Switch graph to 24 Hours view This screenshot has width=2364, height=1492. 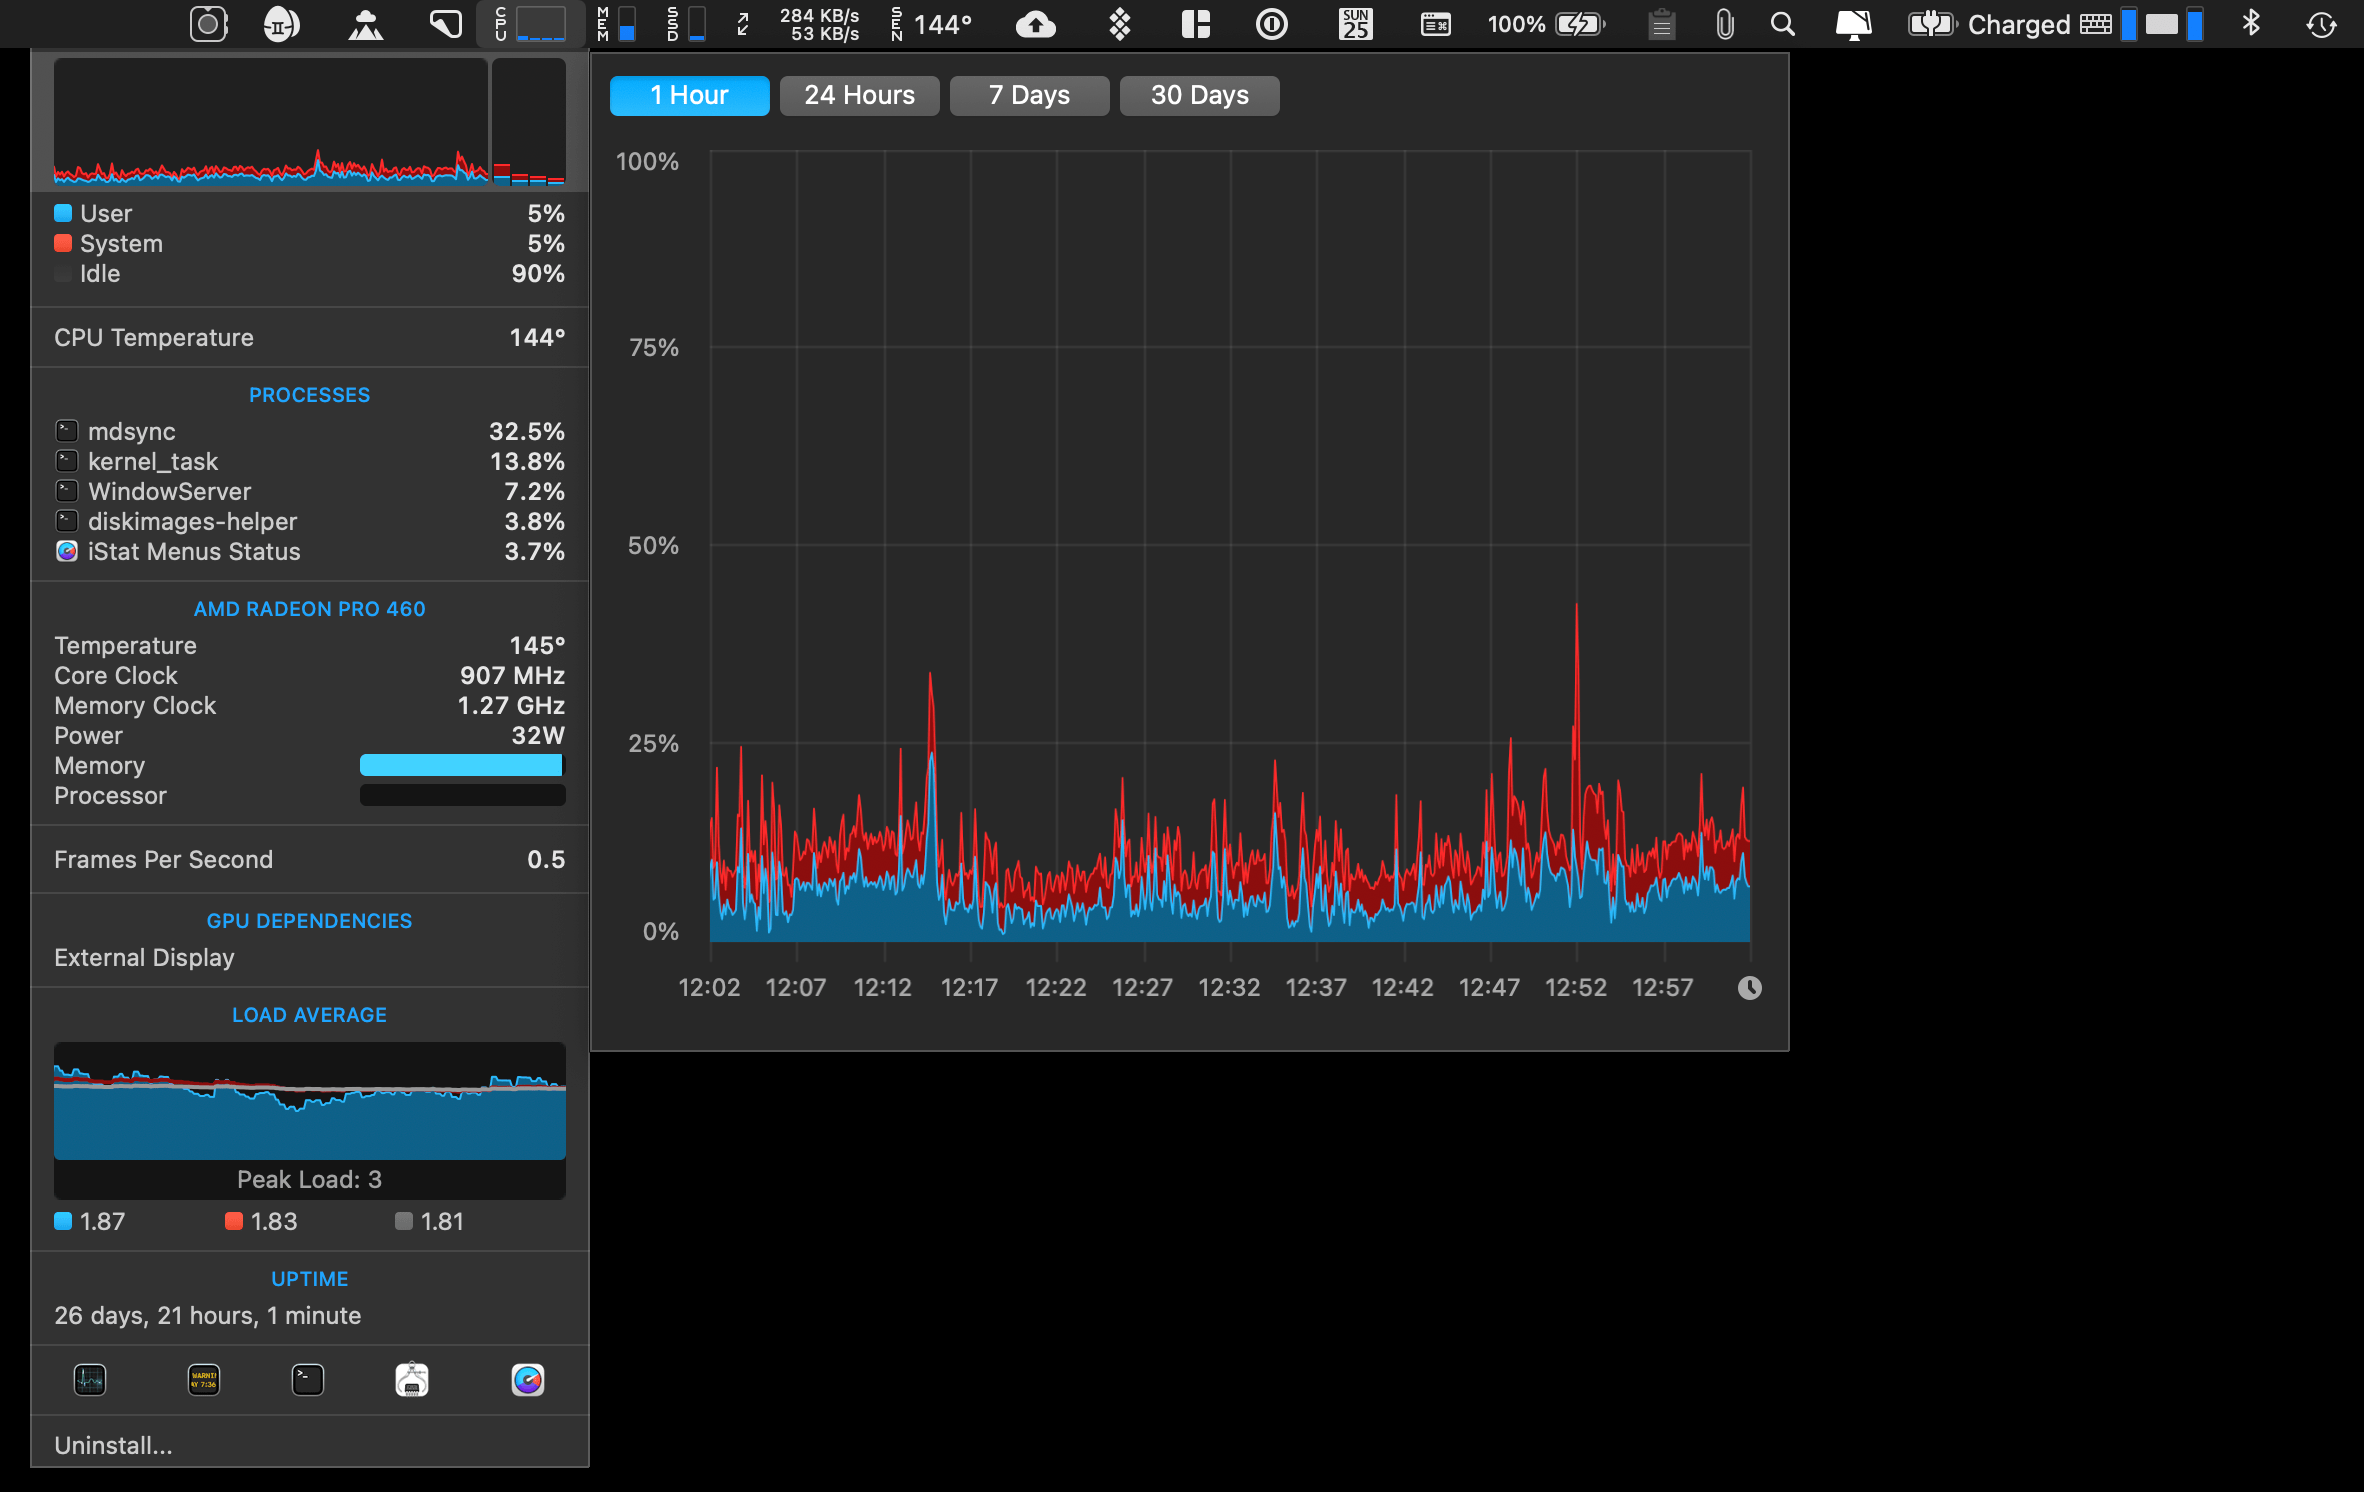[859, 95]
